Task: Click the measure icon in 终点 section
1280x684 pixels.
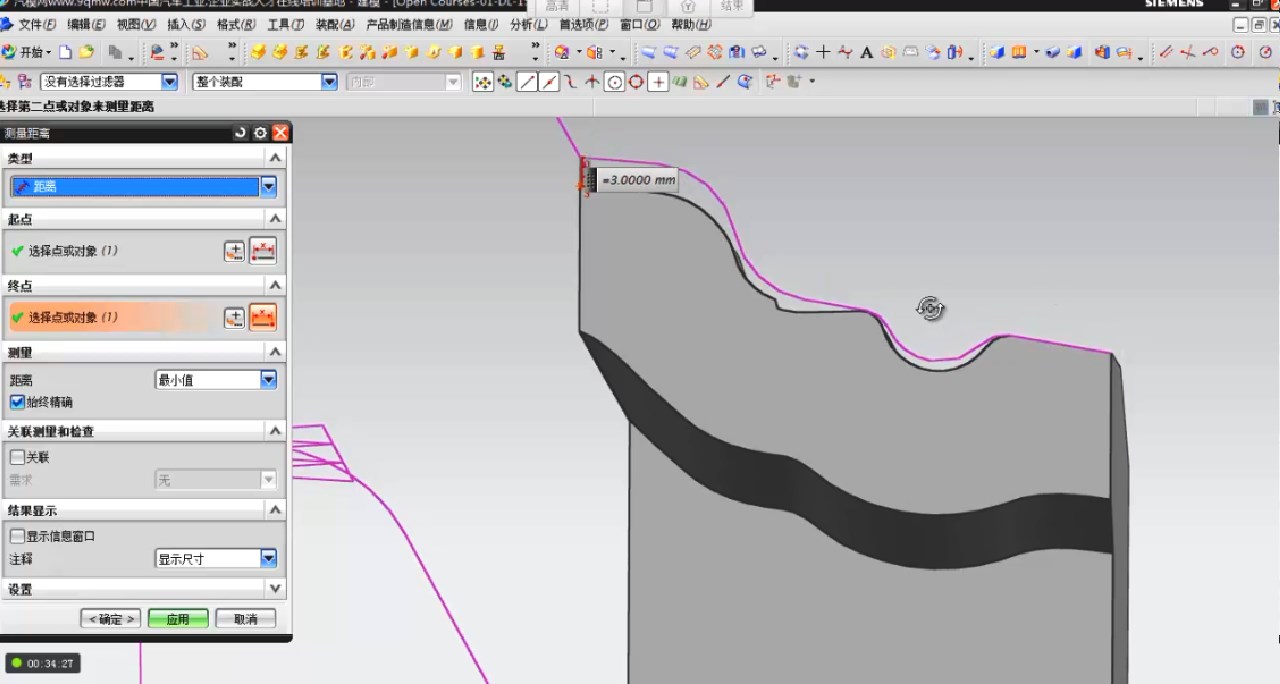Action: pos(263,318)
